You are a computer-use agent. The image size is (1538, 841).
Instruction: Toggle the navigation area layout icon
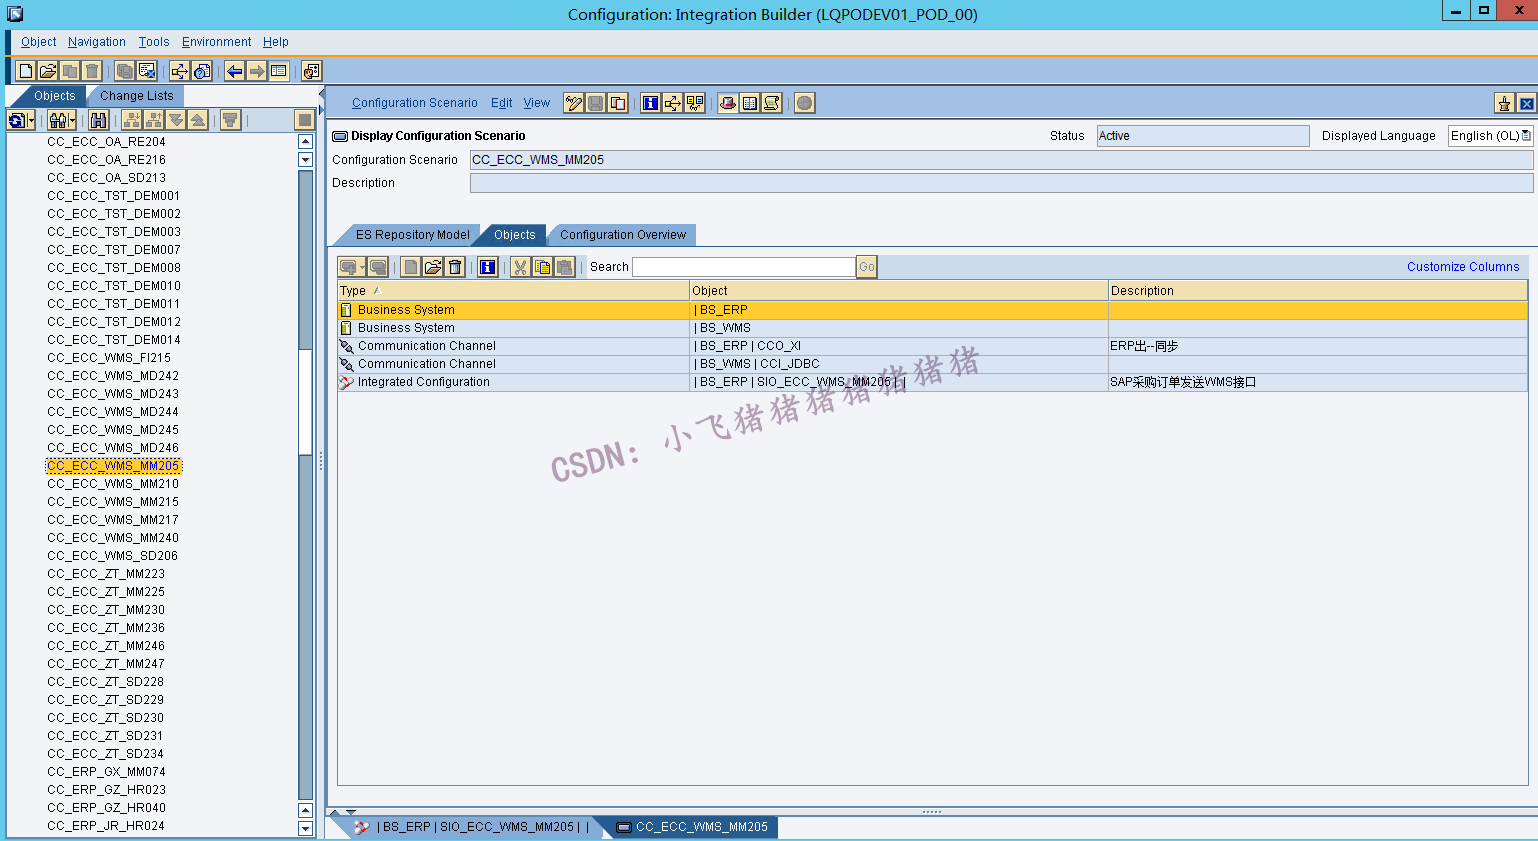[279, 71]
